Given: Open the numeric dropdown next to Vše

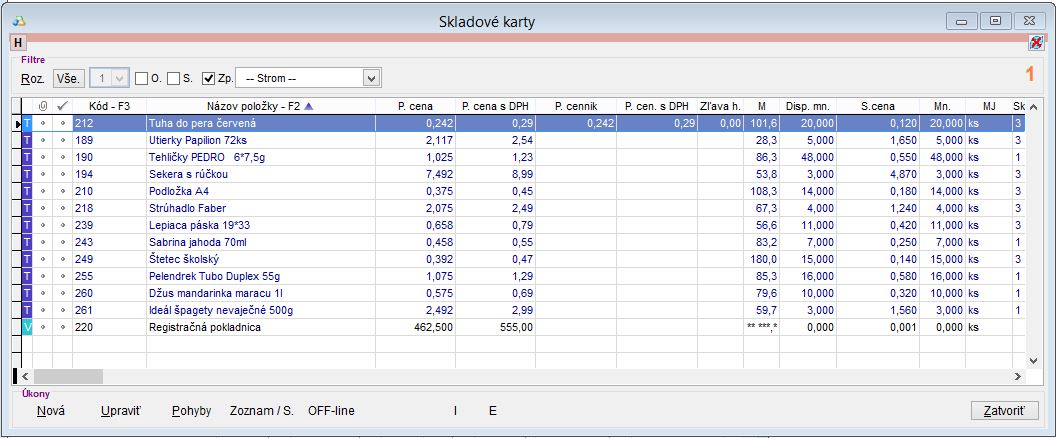Looking at the screenshot, I should pyautogui.click(x=120, y=78).
